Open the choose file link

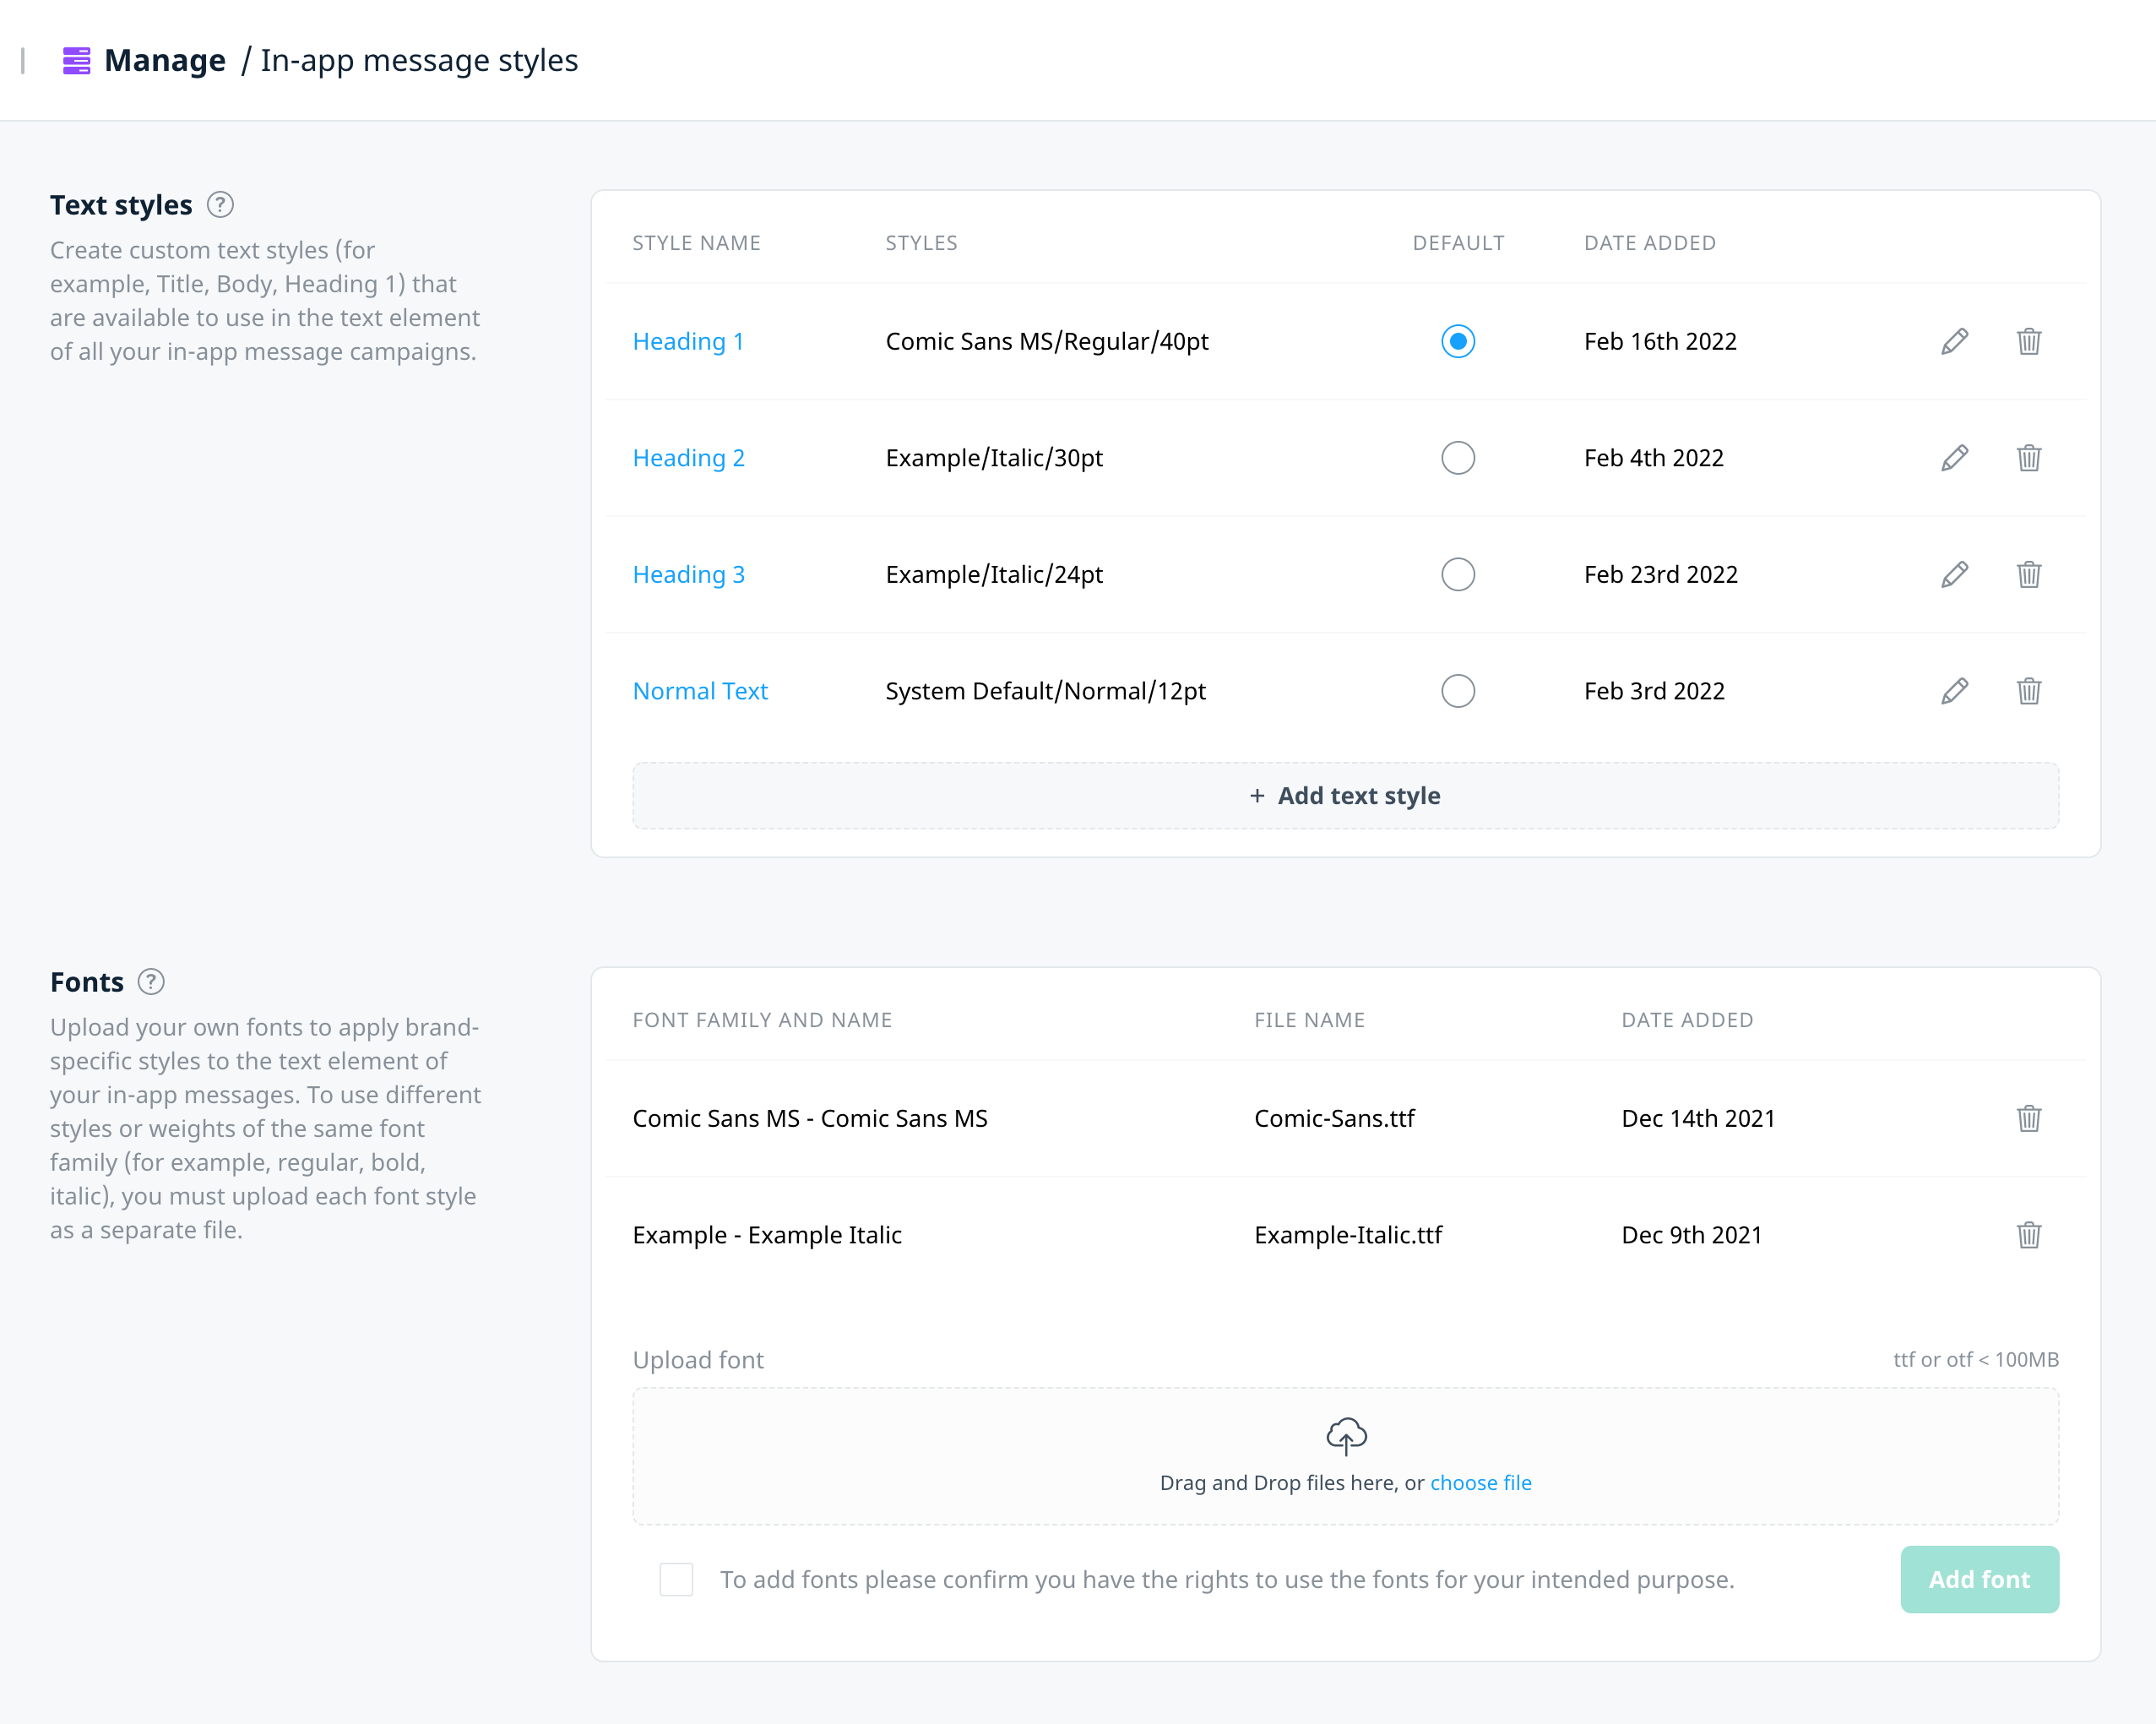point(1480,1483)
